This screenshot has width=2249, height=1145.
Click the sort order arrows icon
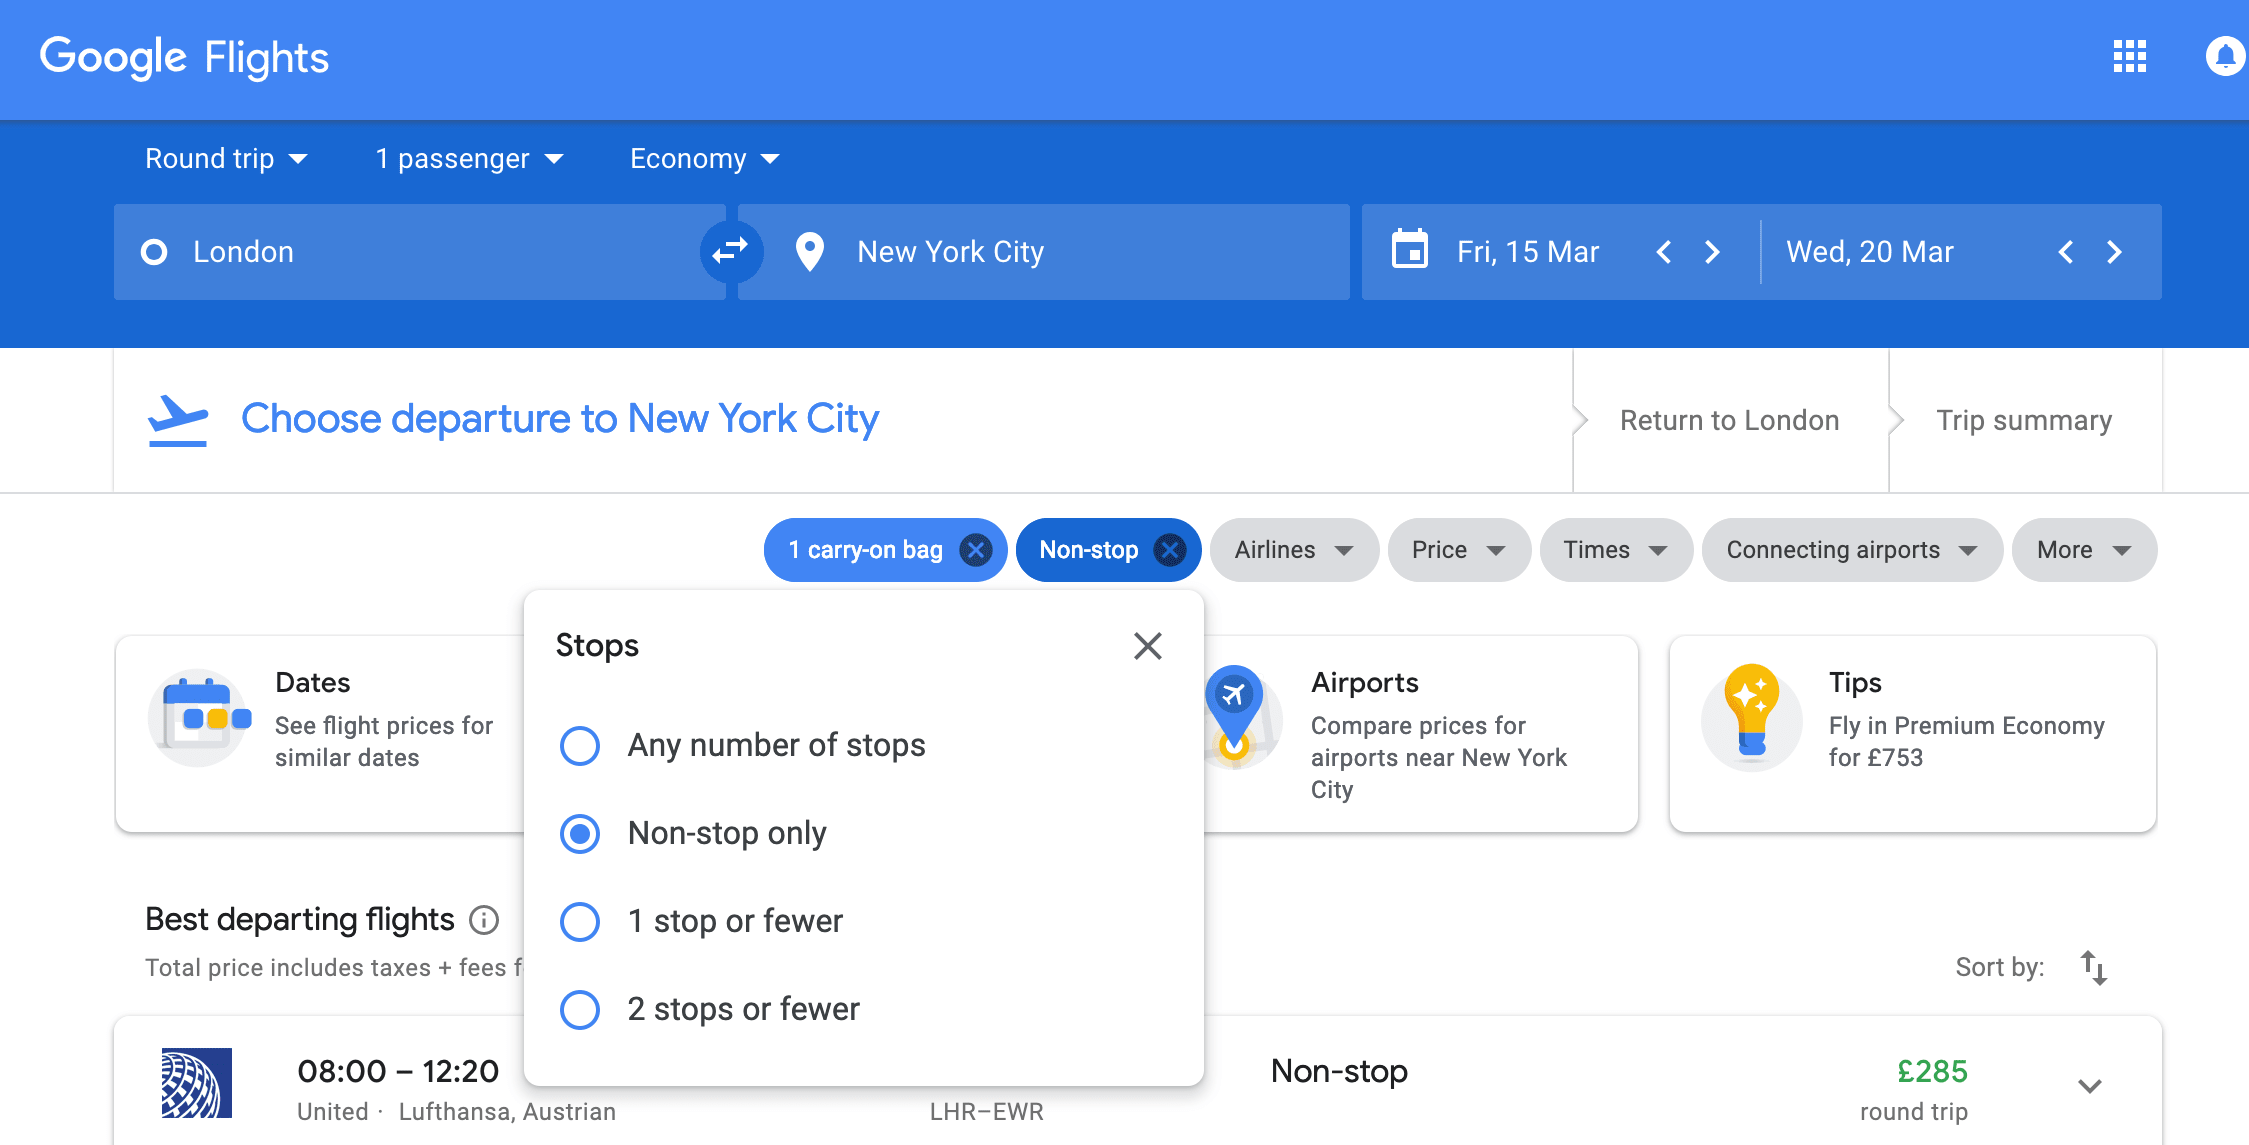(2093, 967)
